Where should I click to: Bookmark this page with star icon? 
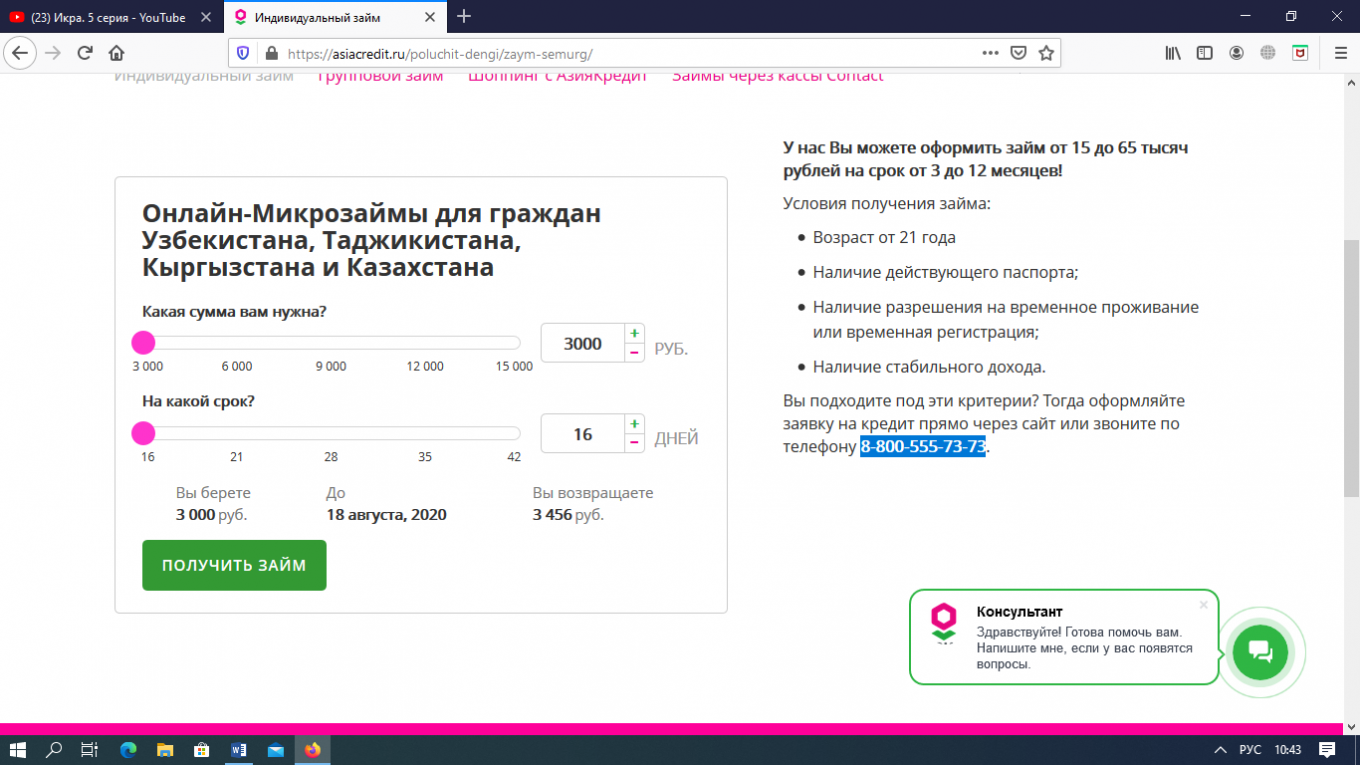point(1046,53)
